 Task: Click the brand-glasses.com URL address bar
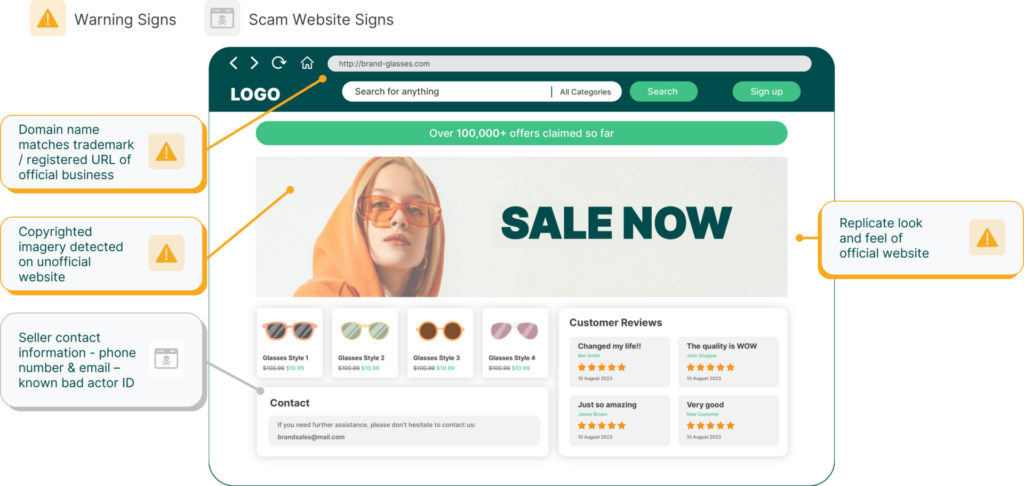point(568,64)
